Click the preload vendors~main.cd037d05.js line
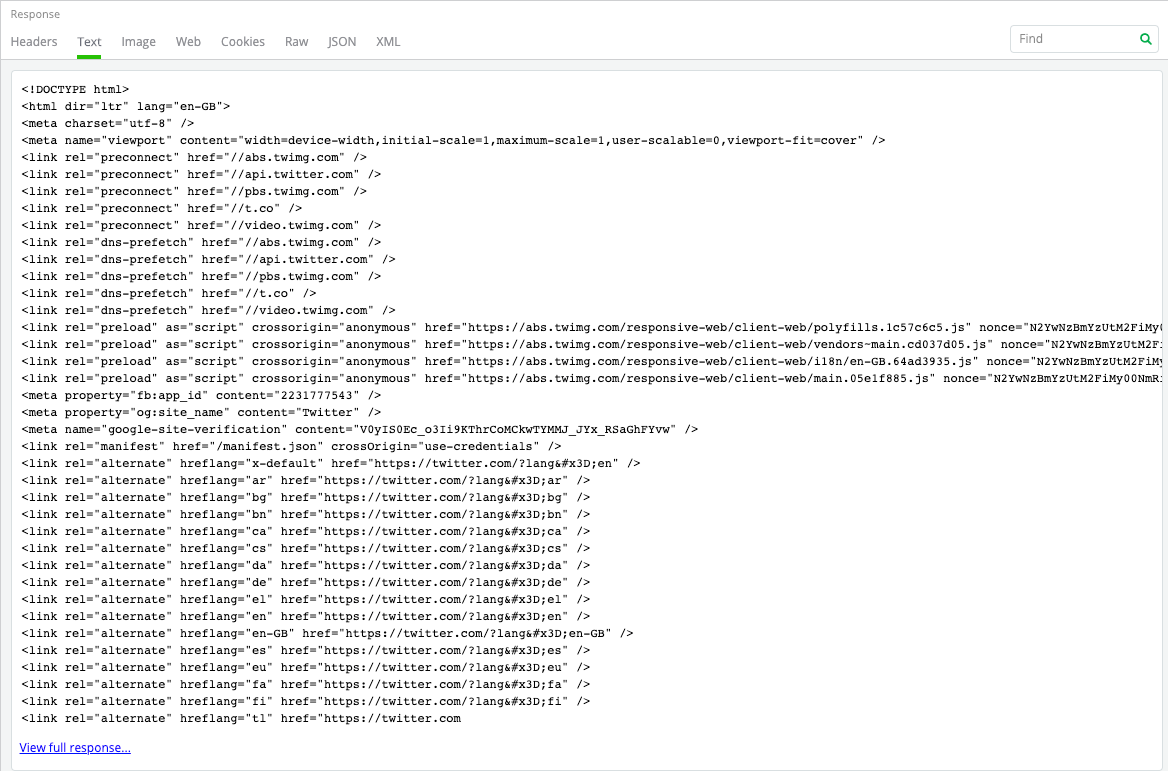Viewport: 1168px width, 771px height. (x=591, y=345)
